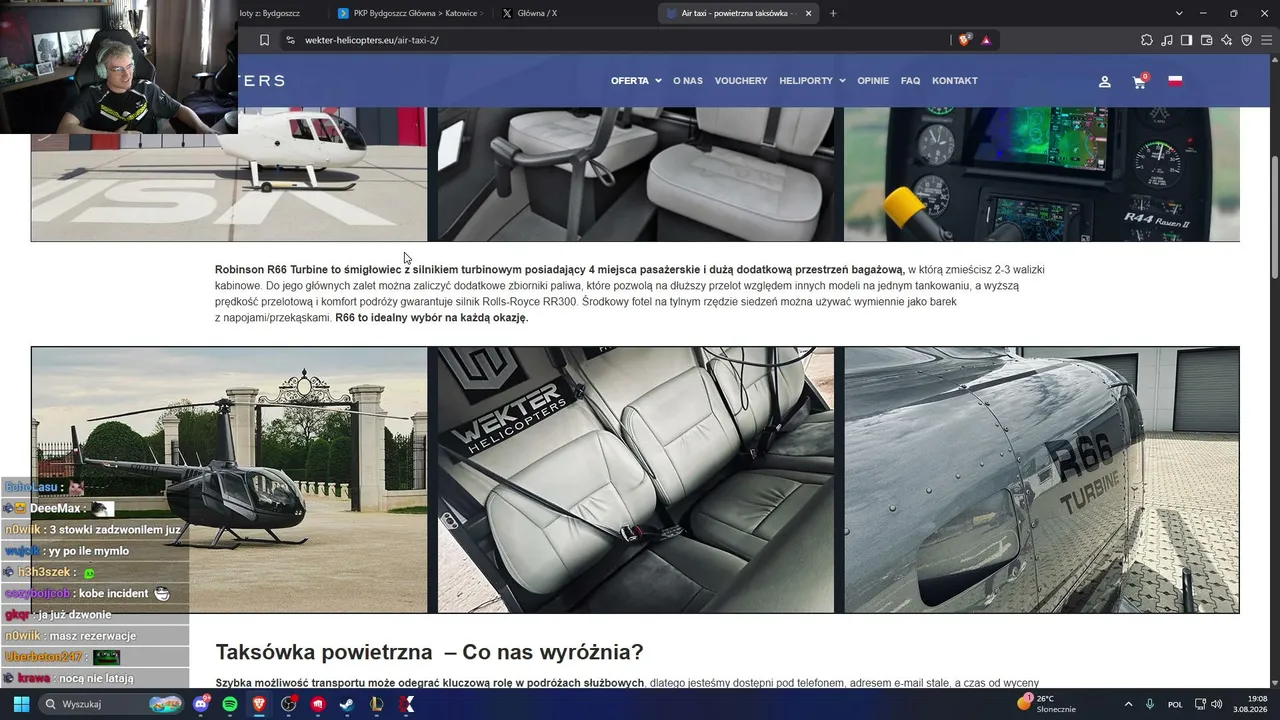This screenshot has width=1280, height=720.
Task: Open the black R66 helicopter at gate photo
Action: tap(229, 480)
